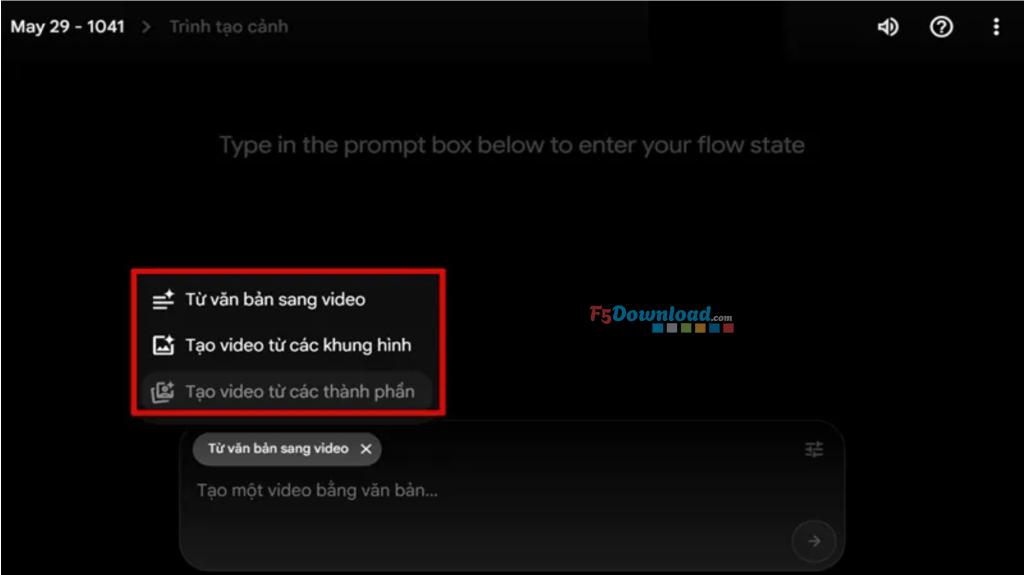
Task: Click the ingredients-to-video icon
Action: click(x=163, y=391)
